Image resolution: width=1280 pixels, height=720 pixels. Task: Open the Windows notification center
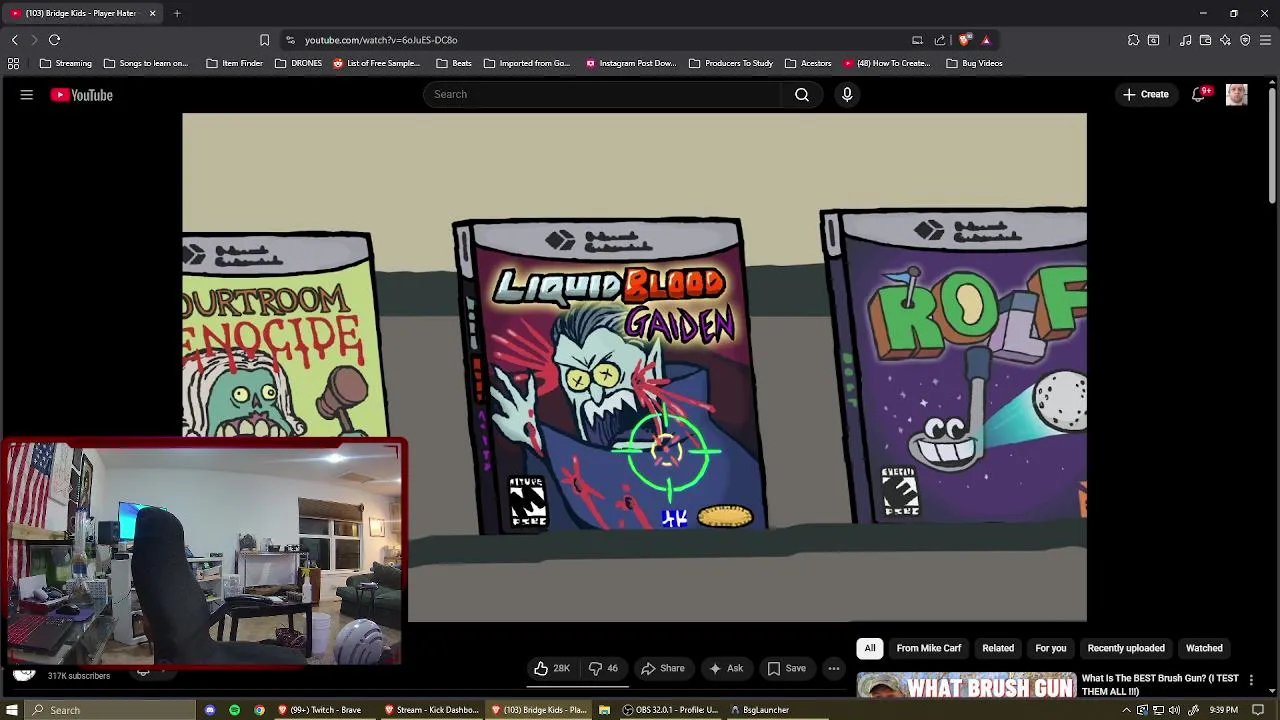coord(1258,710)
